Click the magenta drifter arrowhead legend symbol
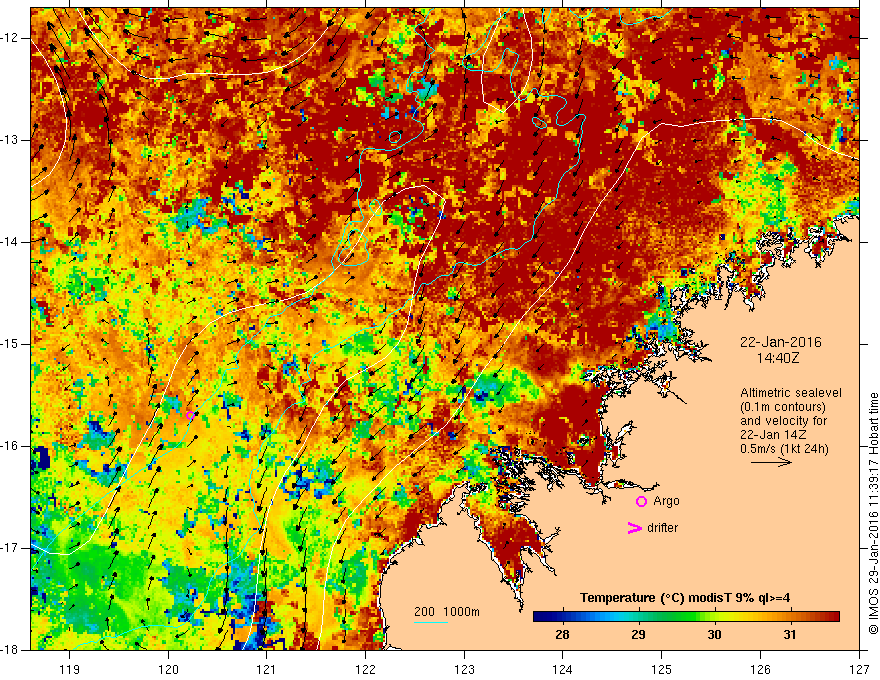The height and width of the screenshot is (680, 880). 634,528
